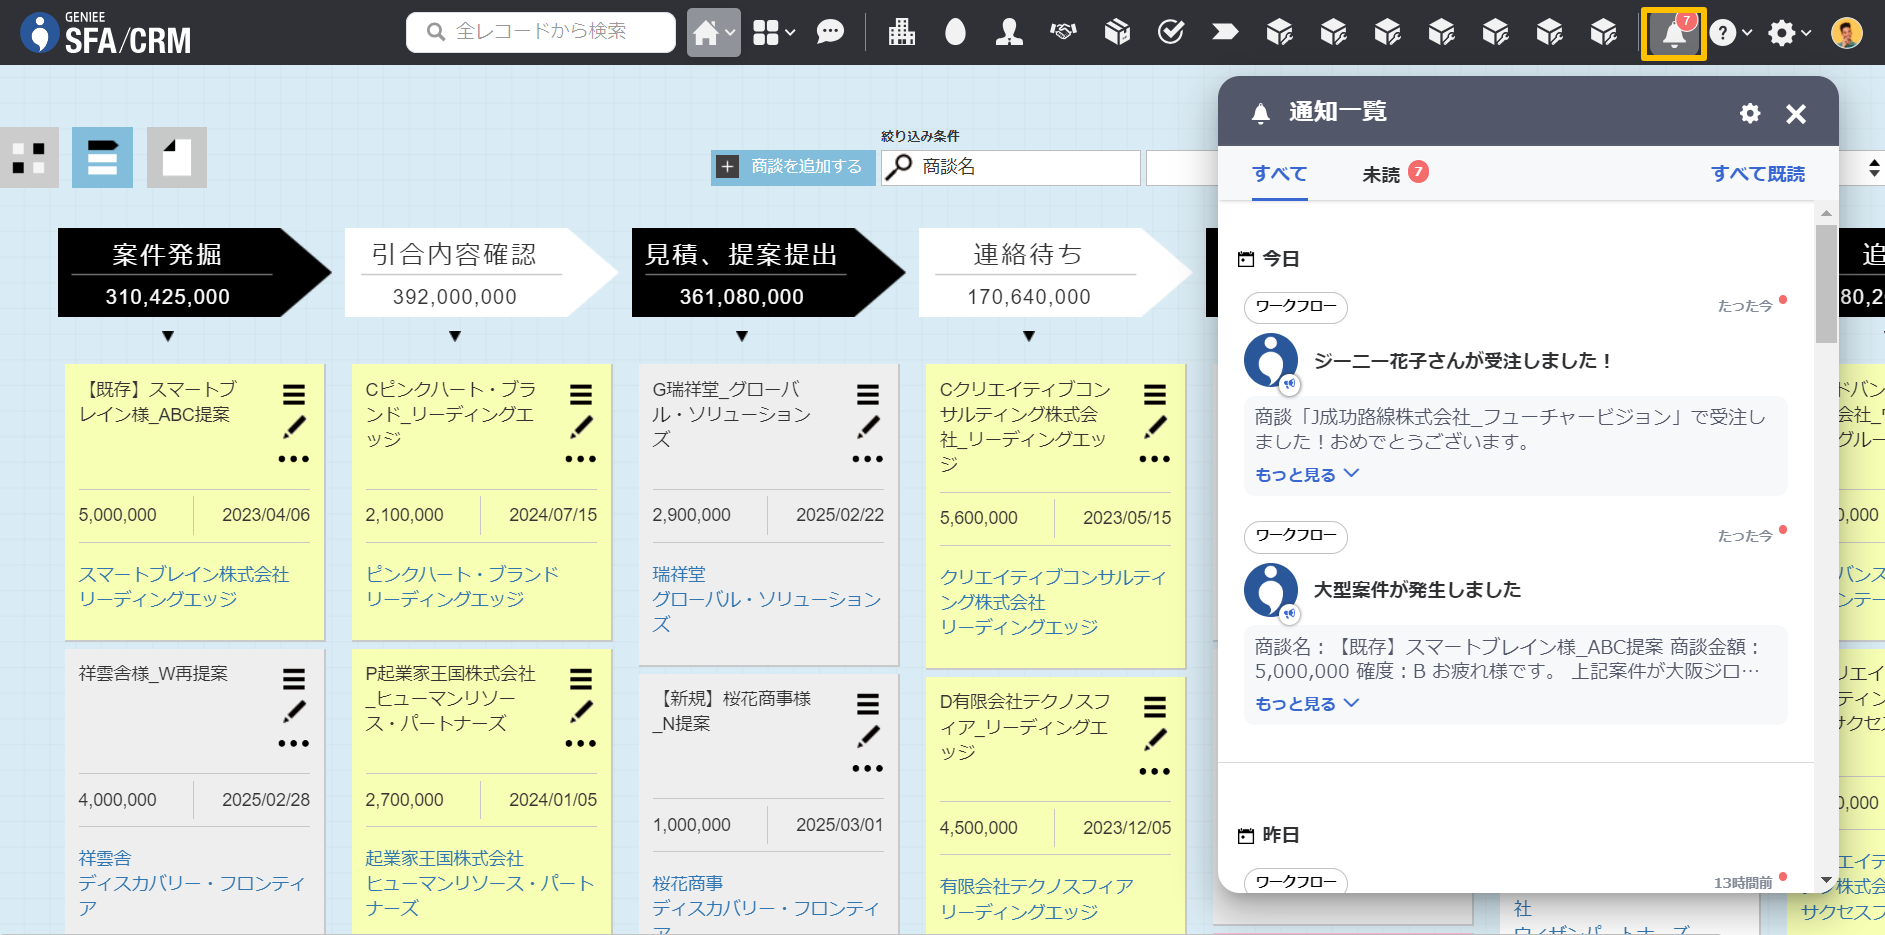The image size is (1885, 935).
Task: Open the ピンクハート・ブランド company link
Action: pos(462,574)
